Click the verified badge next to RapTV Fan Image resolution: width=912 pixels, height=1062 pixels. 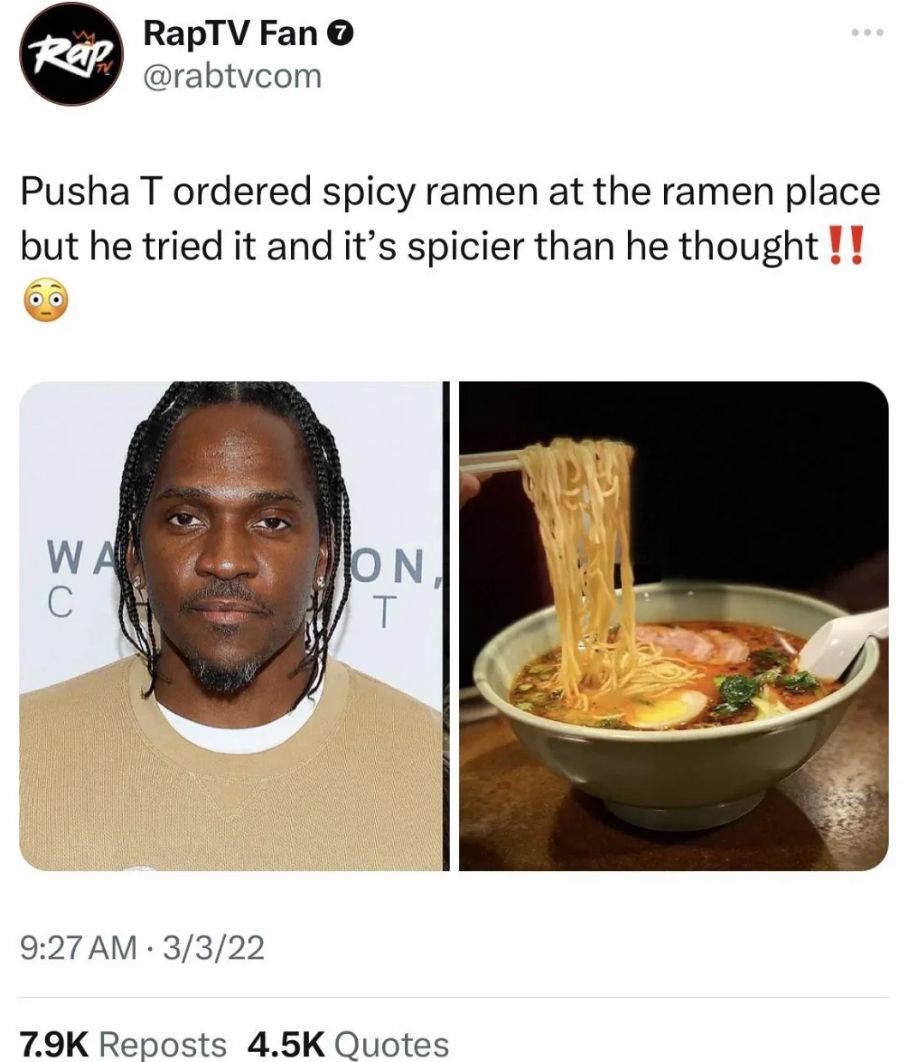[342, 34]
